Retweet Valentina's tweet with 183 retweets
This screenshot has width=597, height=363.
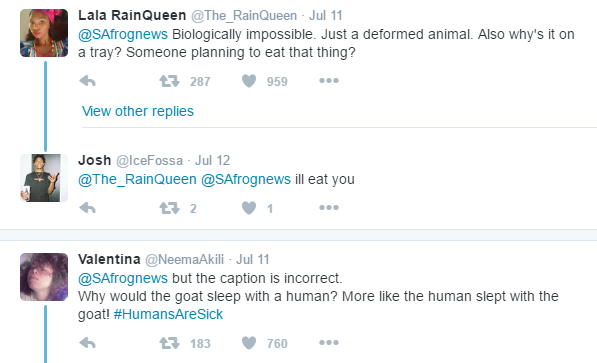click(169, 343)
